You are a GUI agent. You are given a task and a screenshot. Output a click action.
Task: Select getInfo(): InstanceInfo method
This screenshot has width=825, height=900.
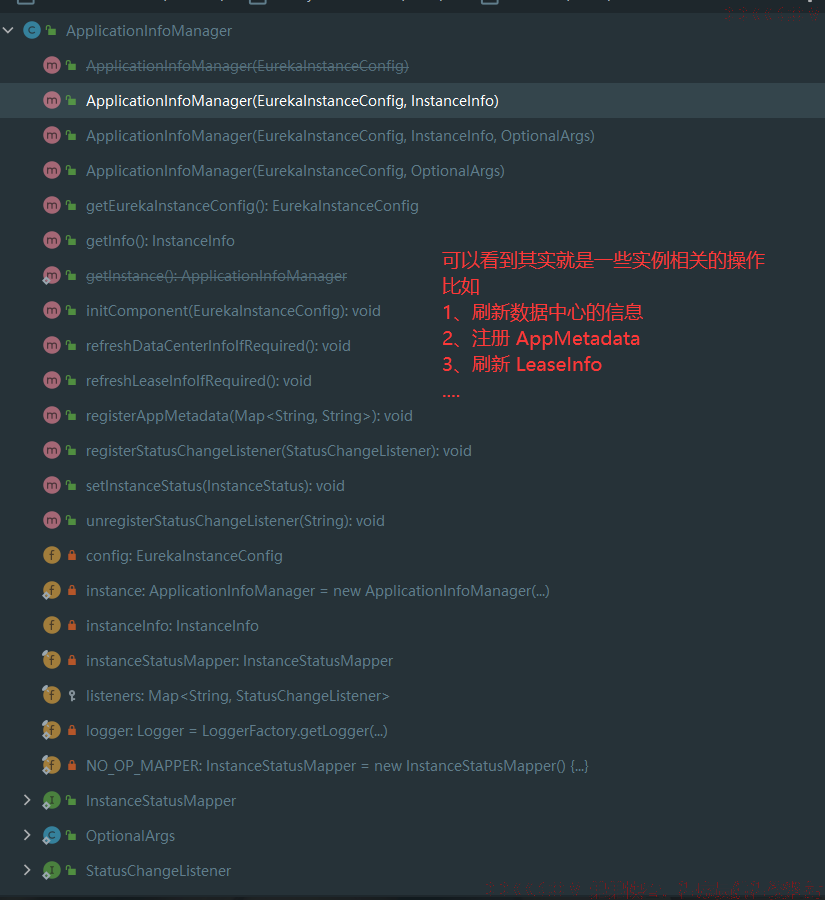tap(412, 240)
